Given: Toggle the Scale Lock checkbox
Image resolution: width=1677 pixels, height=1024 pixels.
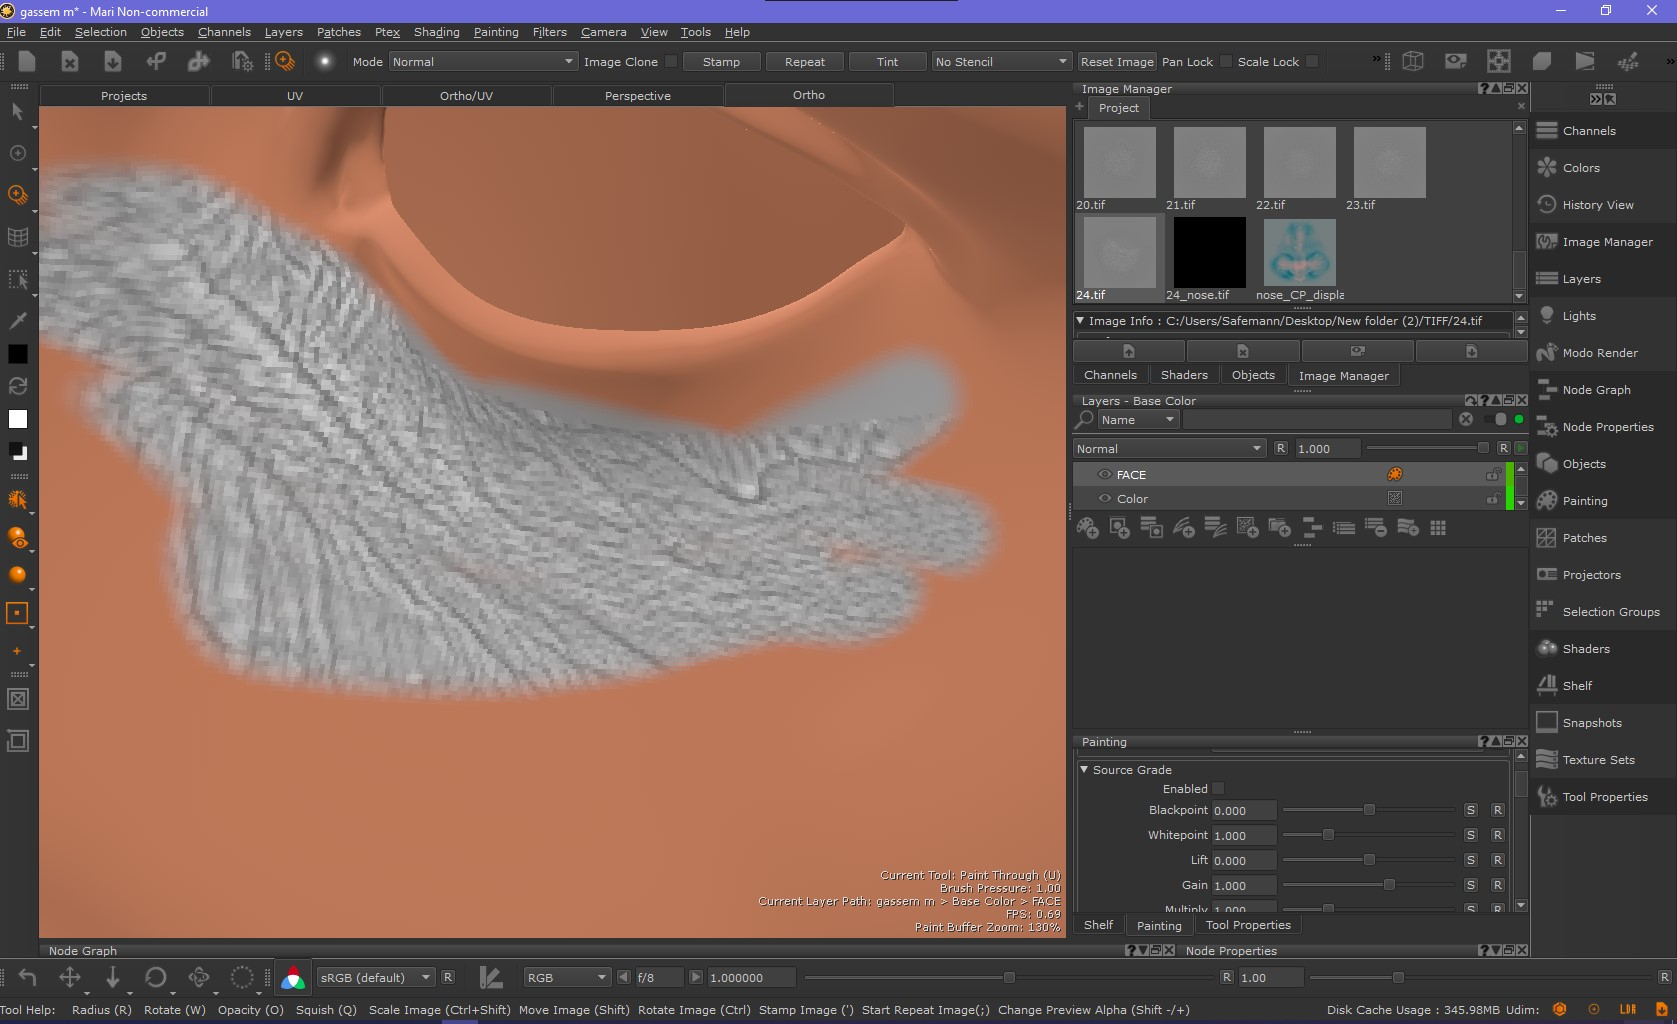Looking at the screenshot, I should click(x=1312, y=62).
